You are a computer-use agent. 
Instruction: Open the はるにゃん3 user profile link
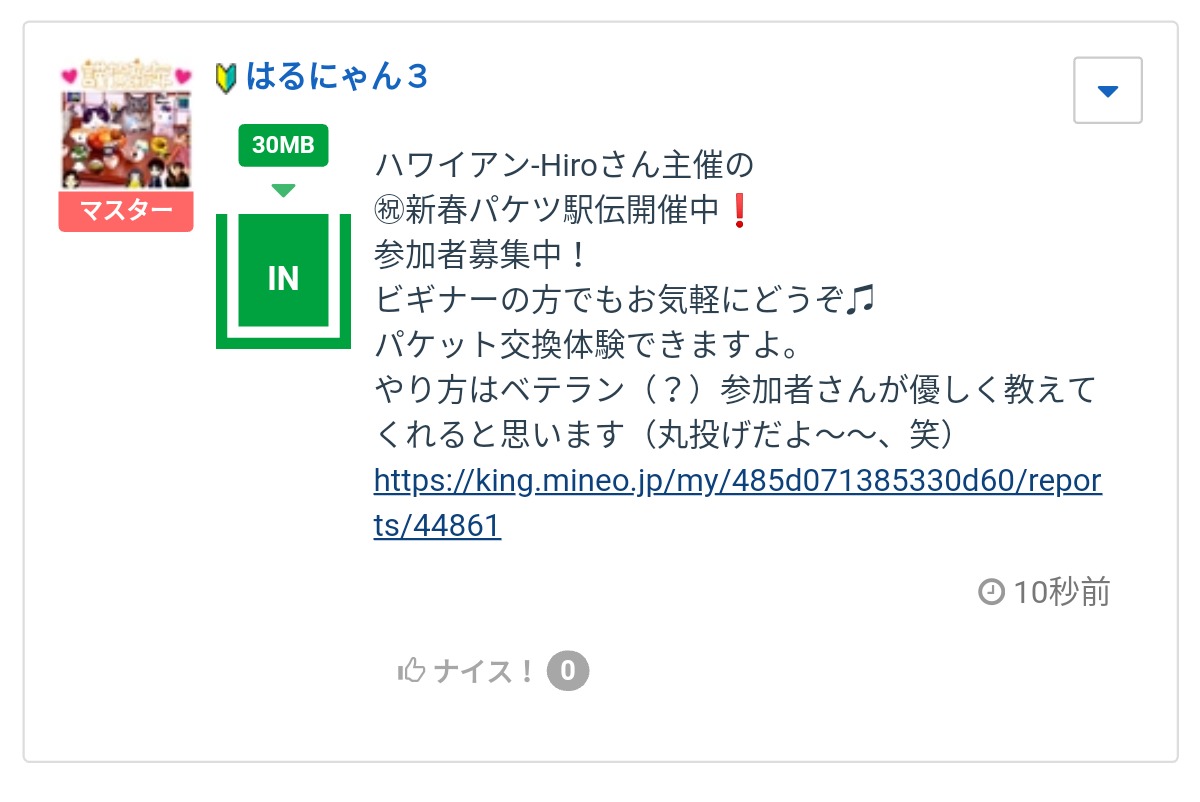coord(336,76)
